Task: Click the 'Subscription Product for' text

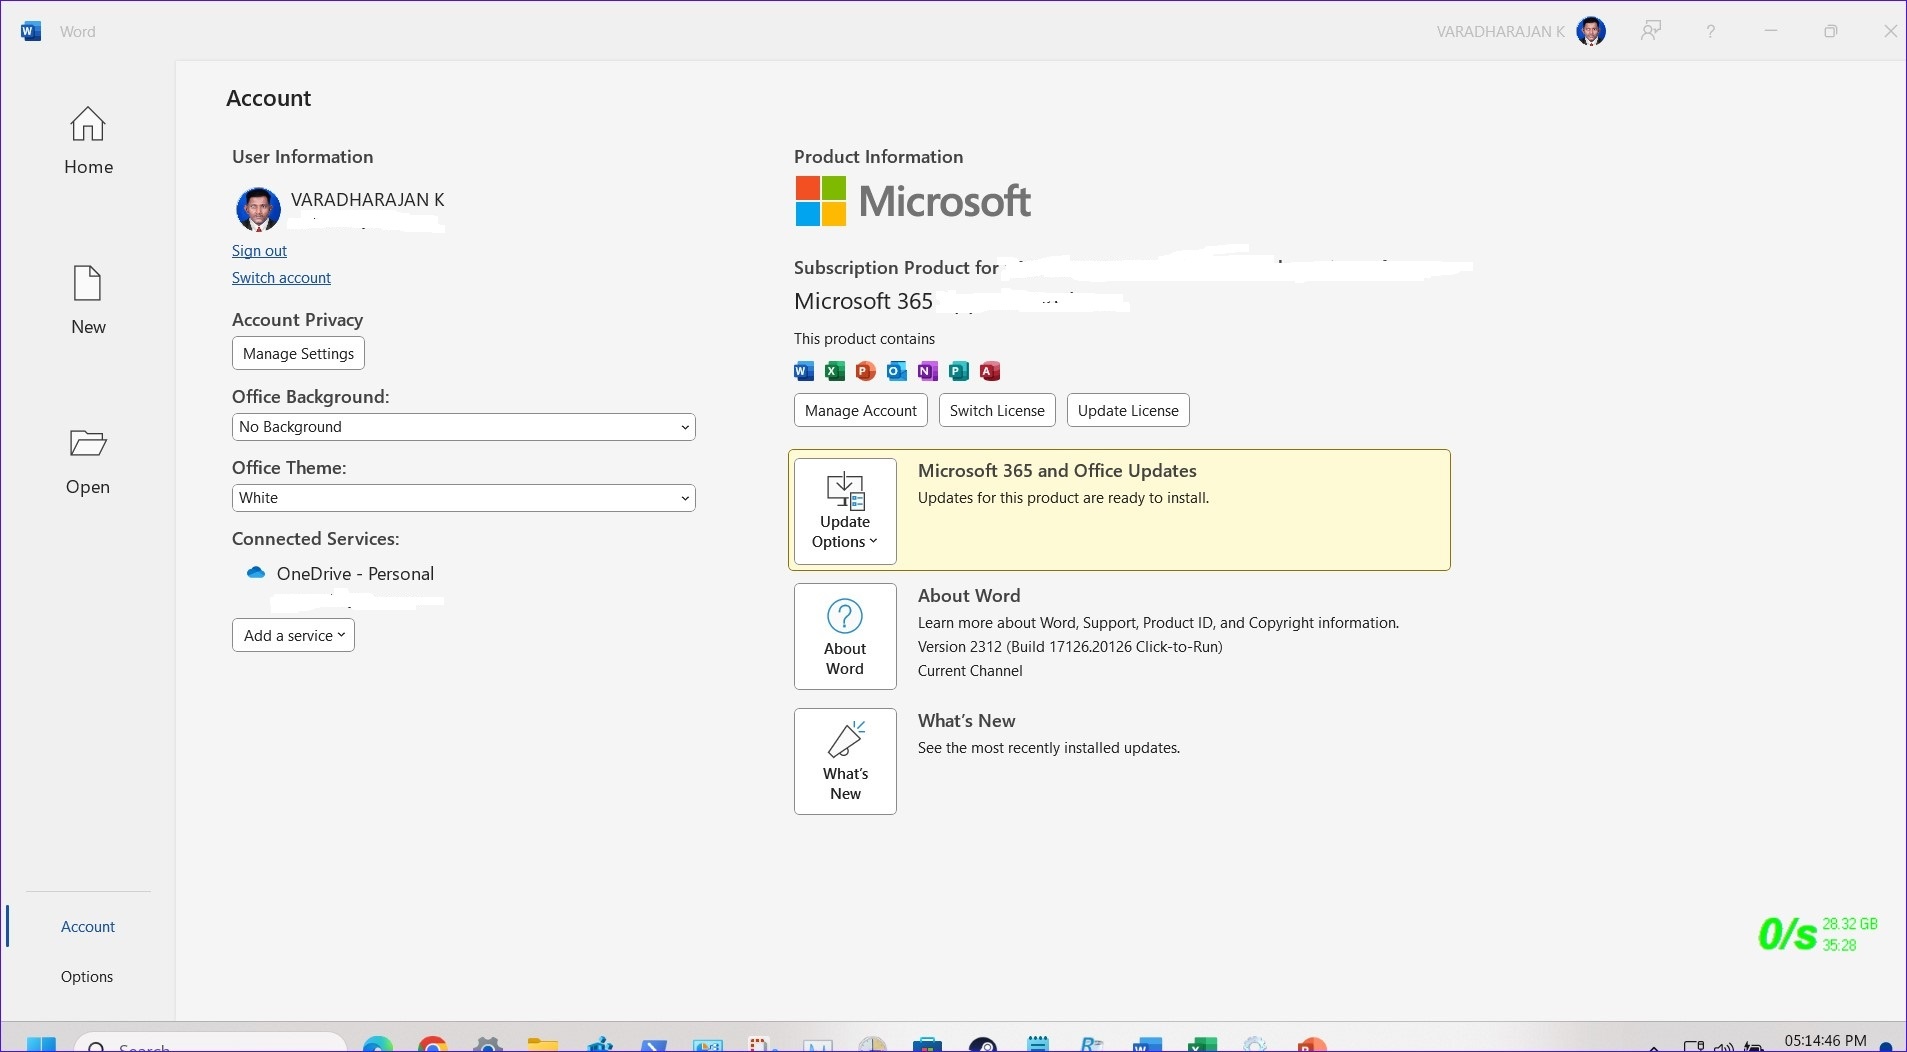Action: pos(896,268)
